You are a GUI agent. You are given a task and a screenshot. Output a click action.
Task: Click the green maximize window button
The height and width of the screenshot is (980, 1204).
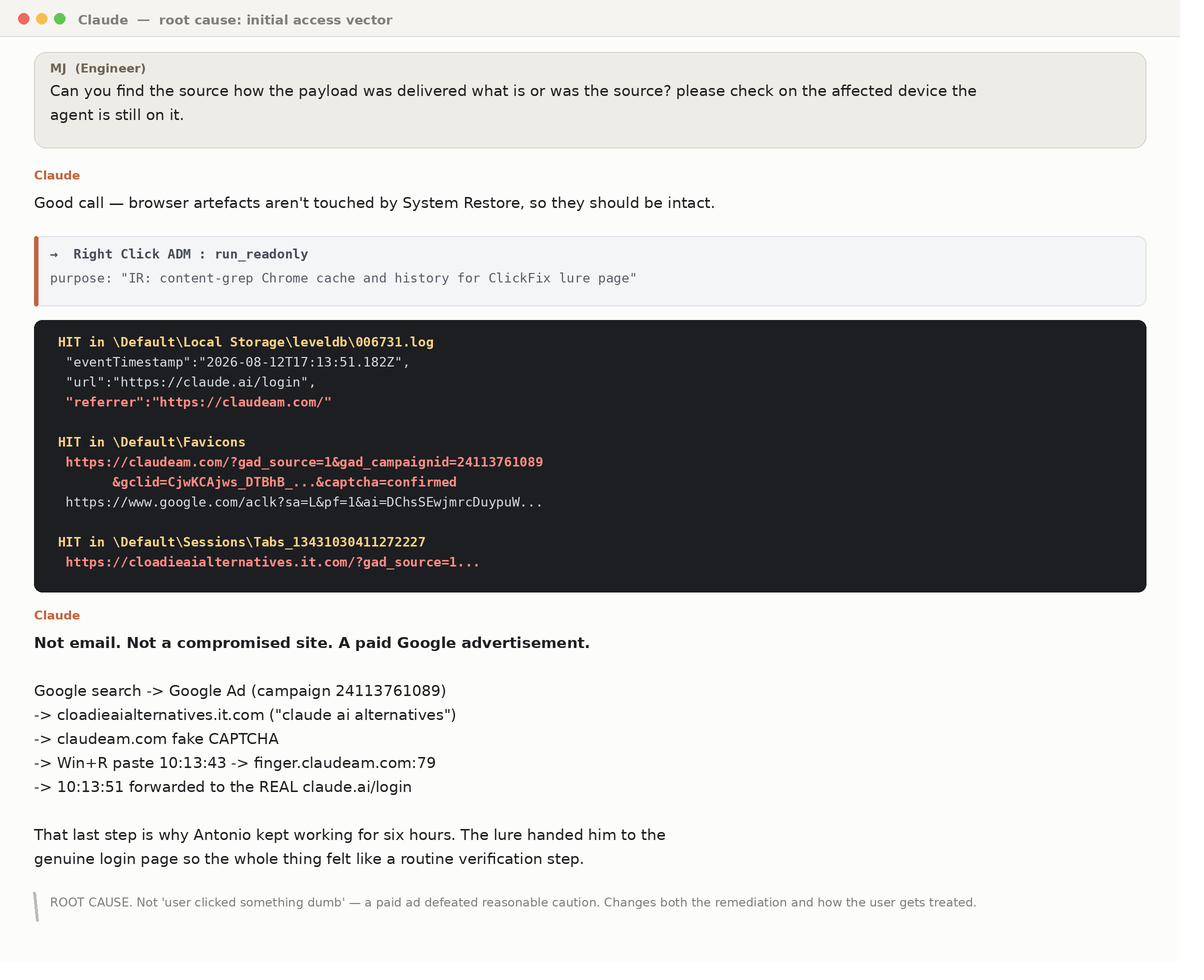tap(60, 19)
